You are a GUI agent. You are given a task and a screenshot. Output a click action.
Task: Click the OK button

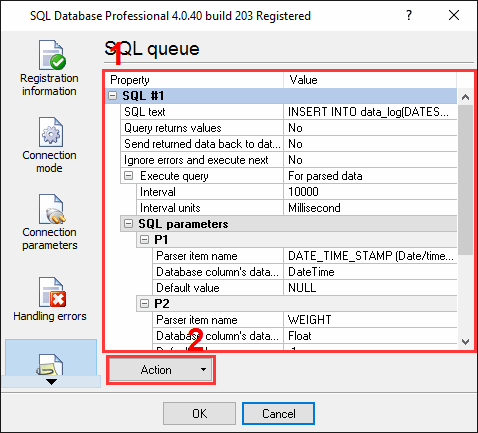tap(199, 413)
